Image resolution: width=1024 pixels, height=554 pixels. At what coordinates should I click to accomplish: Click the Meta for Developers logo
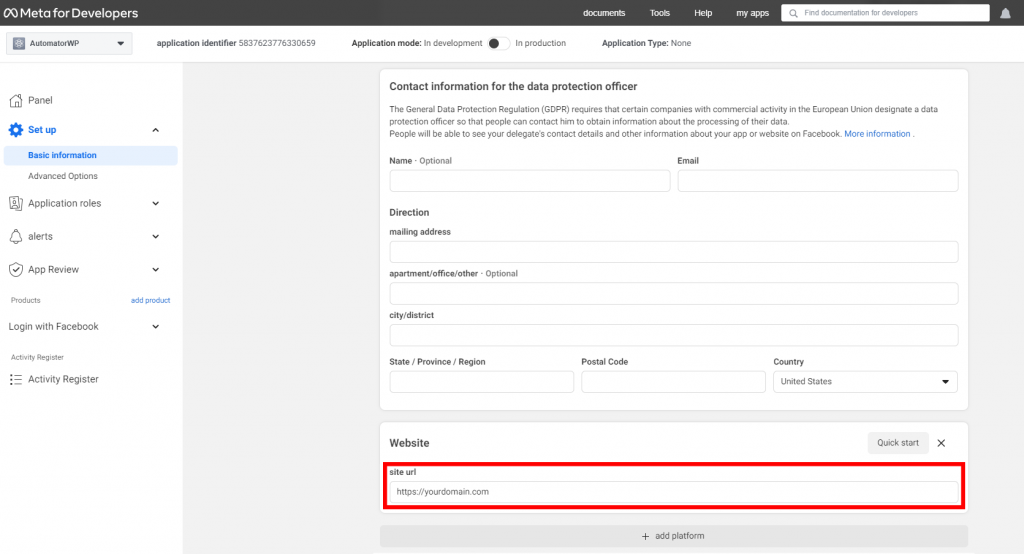[70, 13]
